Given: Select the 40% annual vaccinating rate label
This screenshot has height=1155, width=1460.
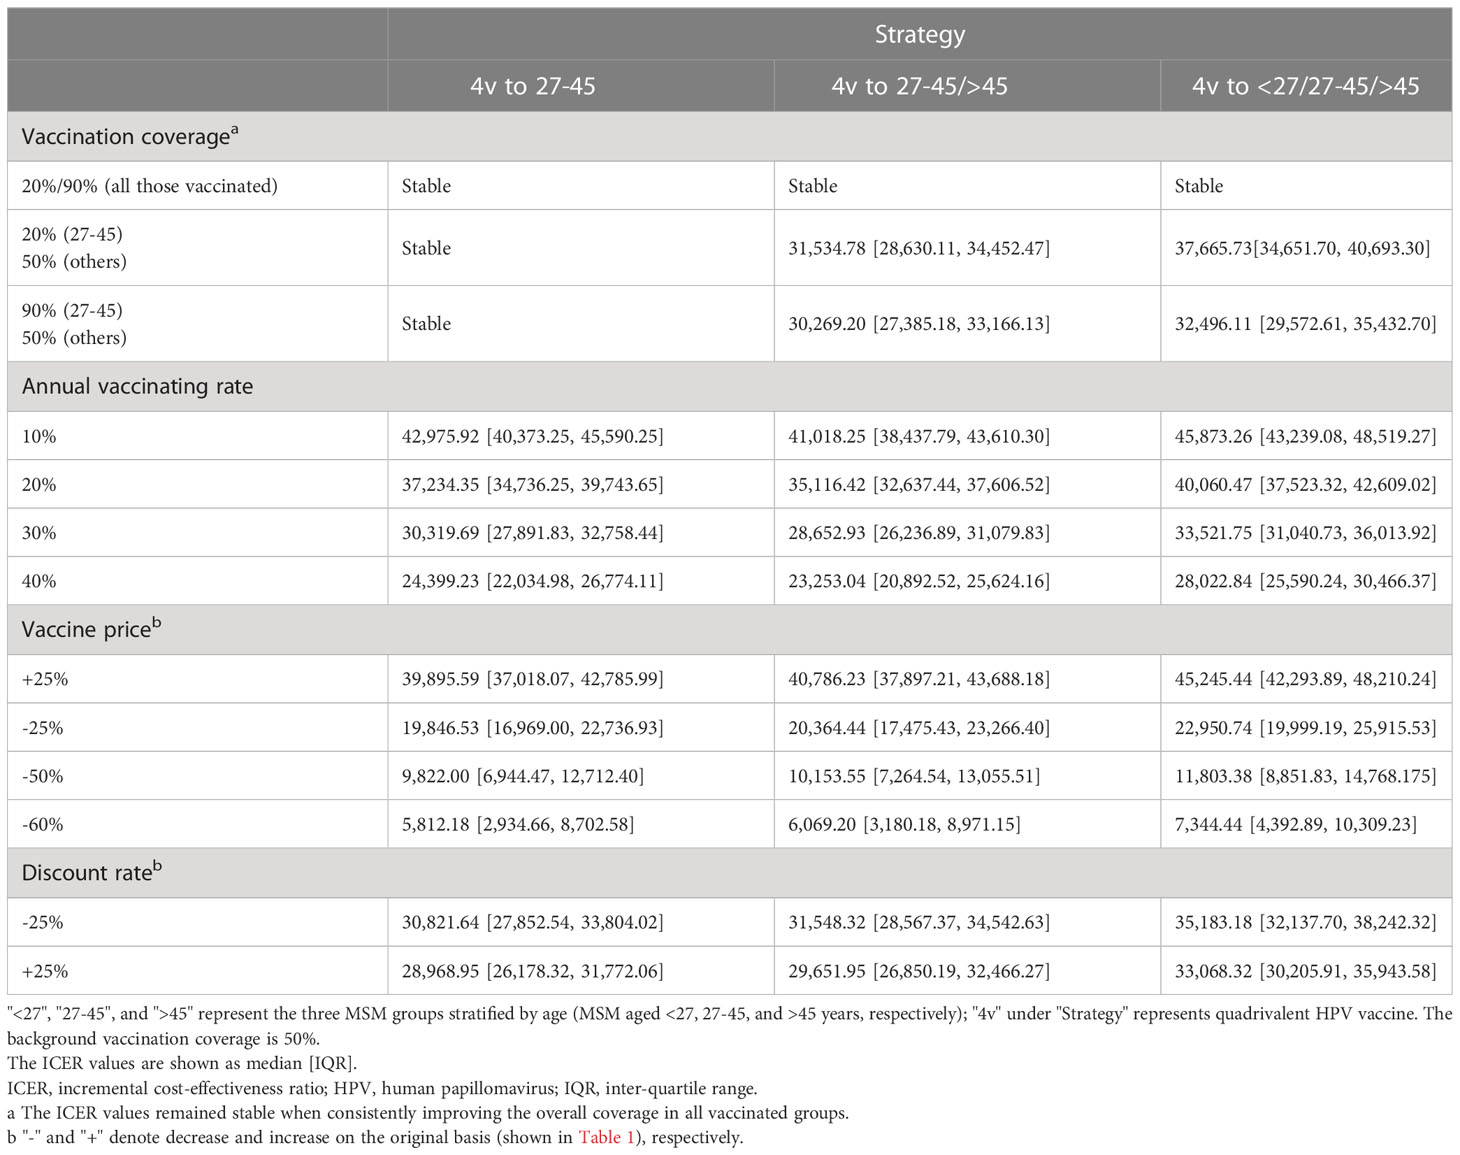Looking at the screenshot, I should click(x=39, y=581).
